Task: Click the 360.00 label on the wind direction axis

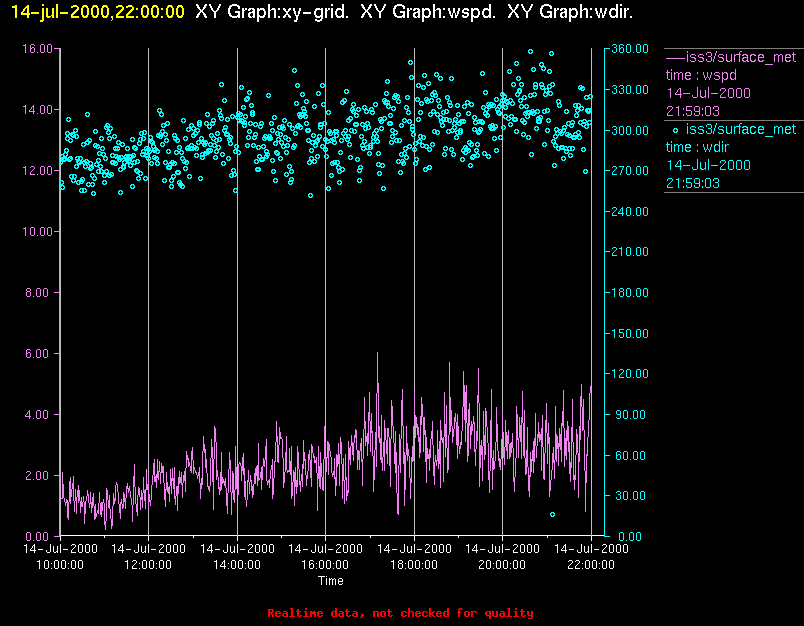Action: click(x=630, y=49)
